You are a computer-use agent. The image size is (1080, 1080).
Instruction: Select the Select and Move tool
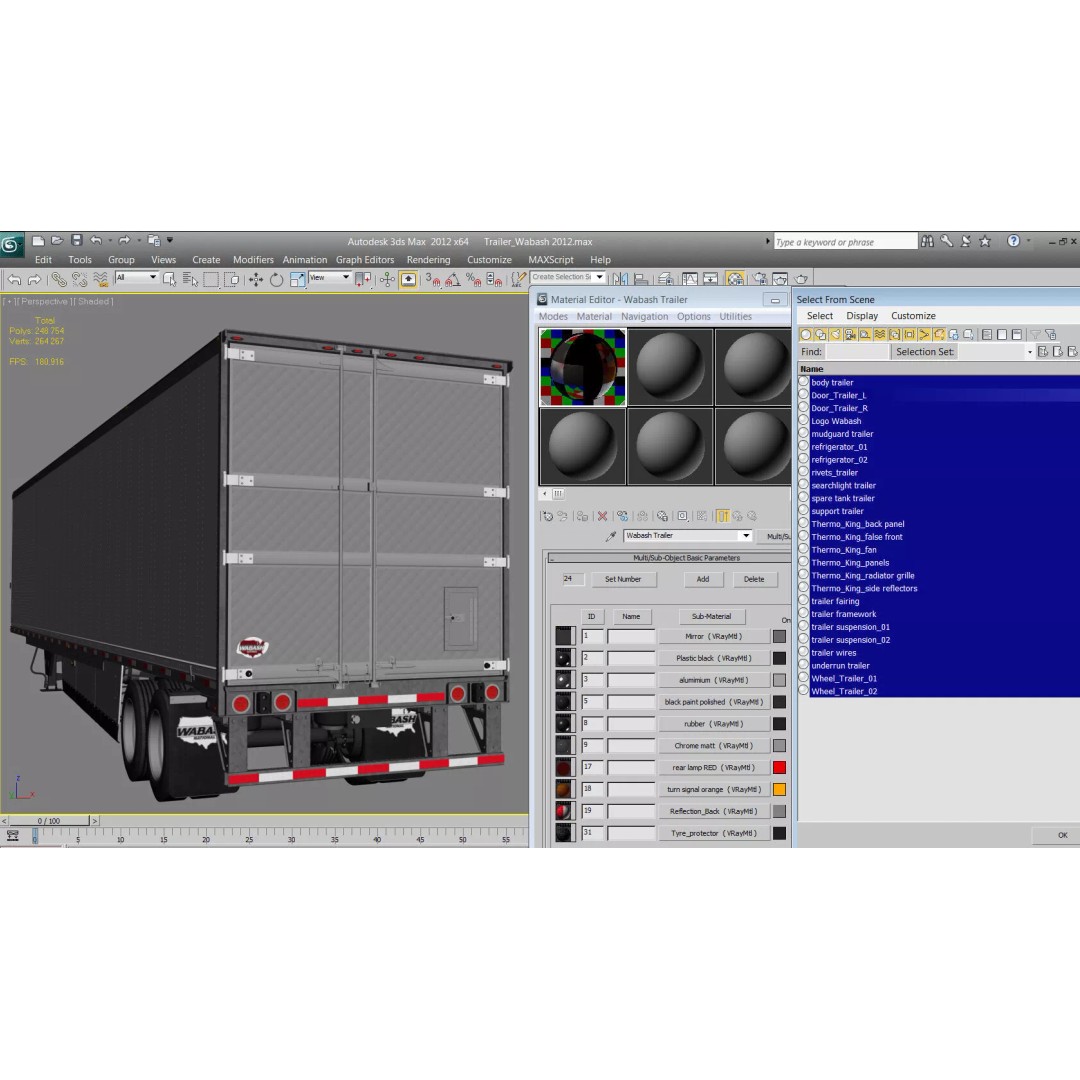pos(256,280)
